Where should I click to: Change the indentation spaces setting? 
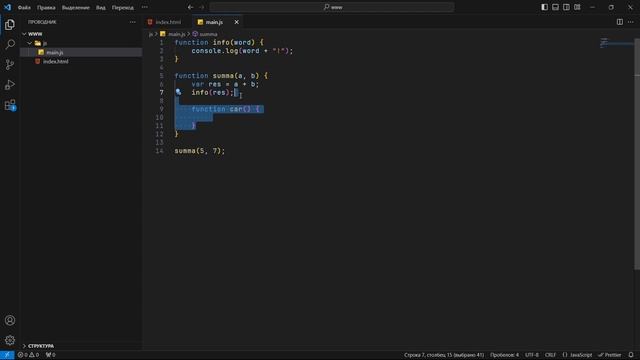[x=504, y=355]
